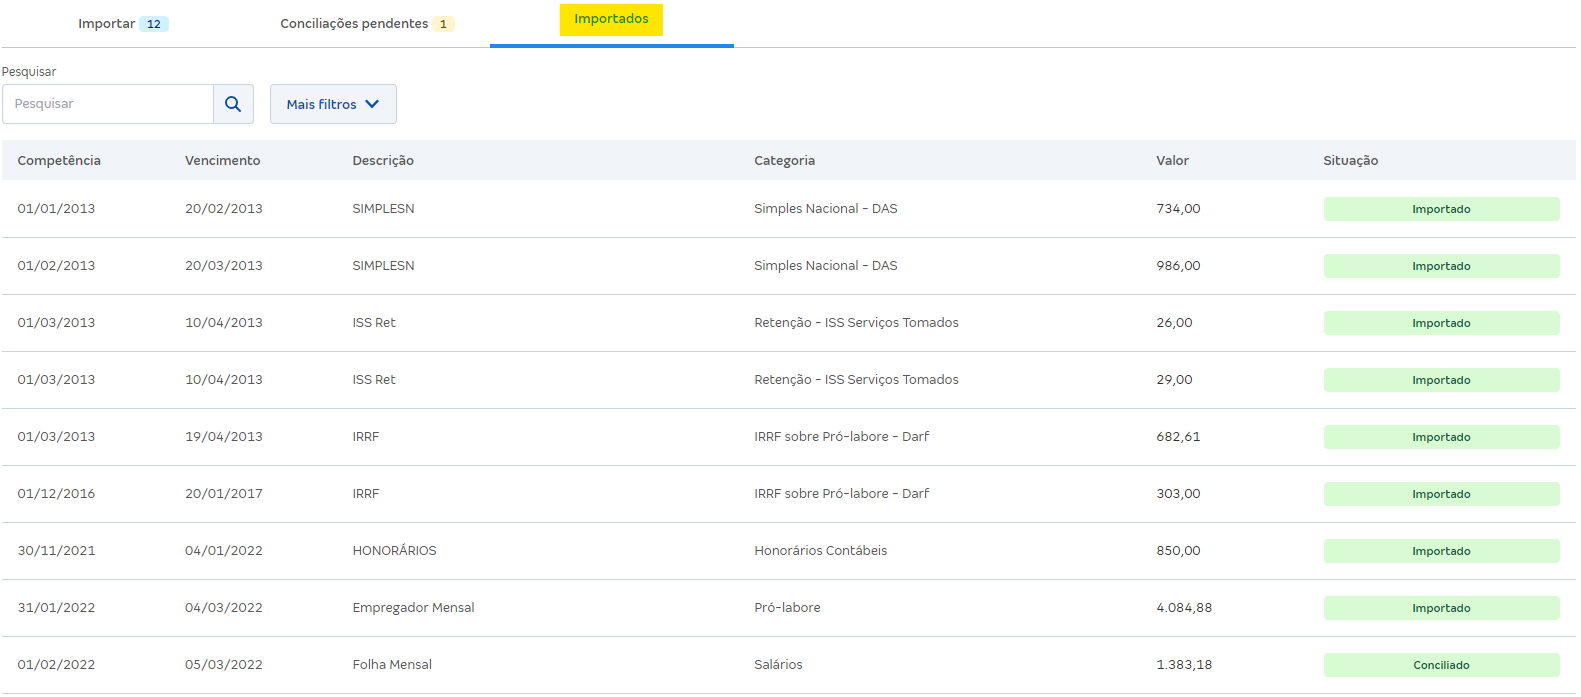Image resolution: width=1581 pixels, height=697 pixels.
Task: Click the Valor column header
Action: point(1172,161)
